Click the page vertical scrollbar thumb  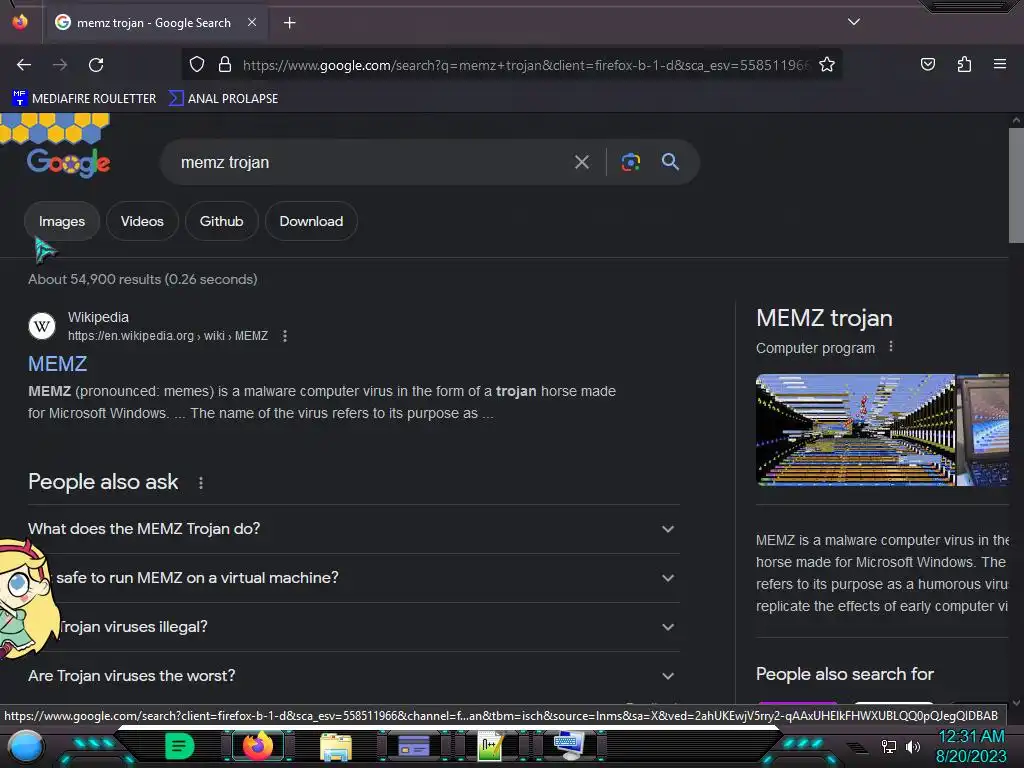(x=1016, y=185)
